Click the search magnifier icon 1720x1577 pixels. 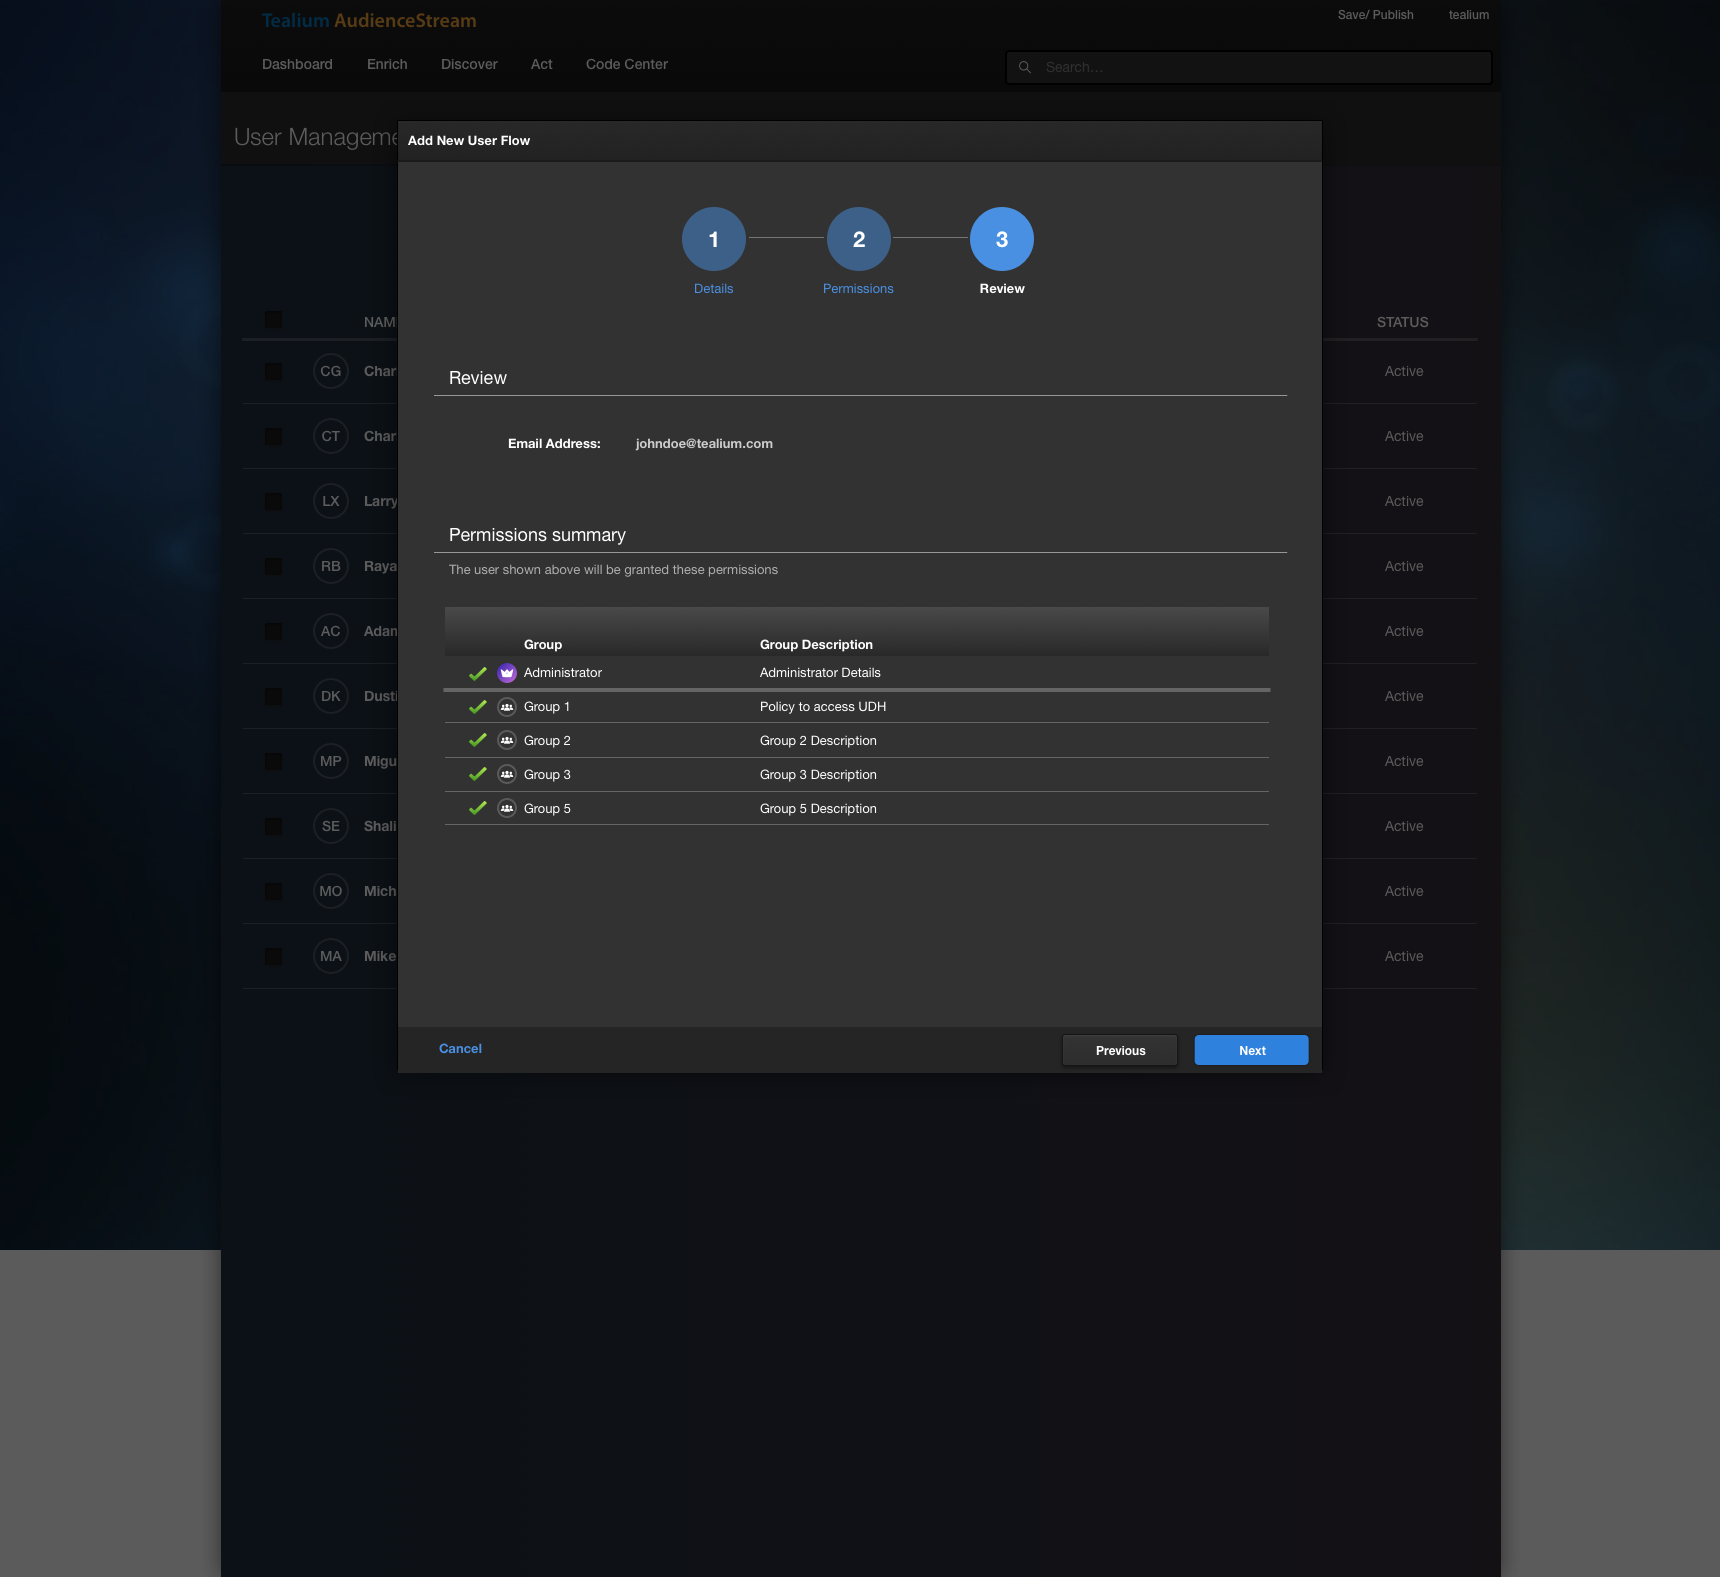pos(1025,67)
